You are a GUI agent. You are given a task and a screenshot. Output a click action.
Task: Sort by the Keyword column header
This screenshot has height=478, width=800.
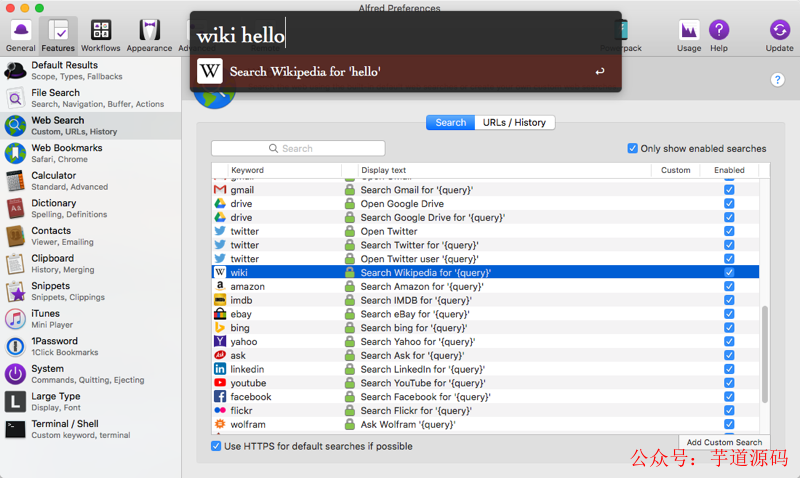[x=285, y=170]
